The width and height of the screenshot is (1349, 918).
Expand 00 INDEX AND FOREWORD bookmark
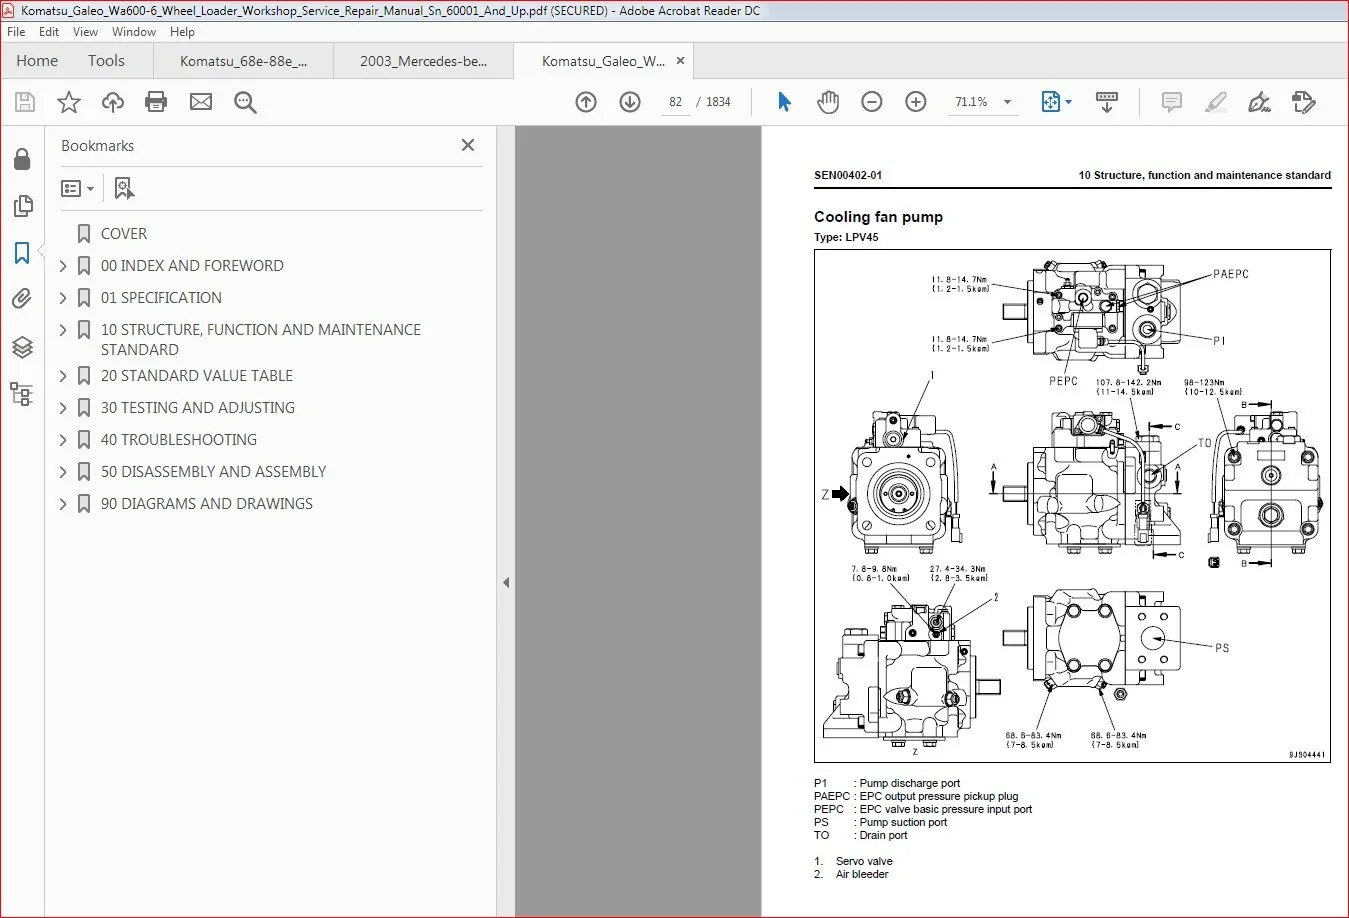pyautogui.click(x=63, y=266)
